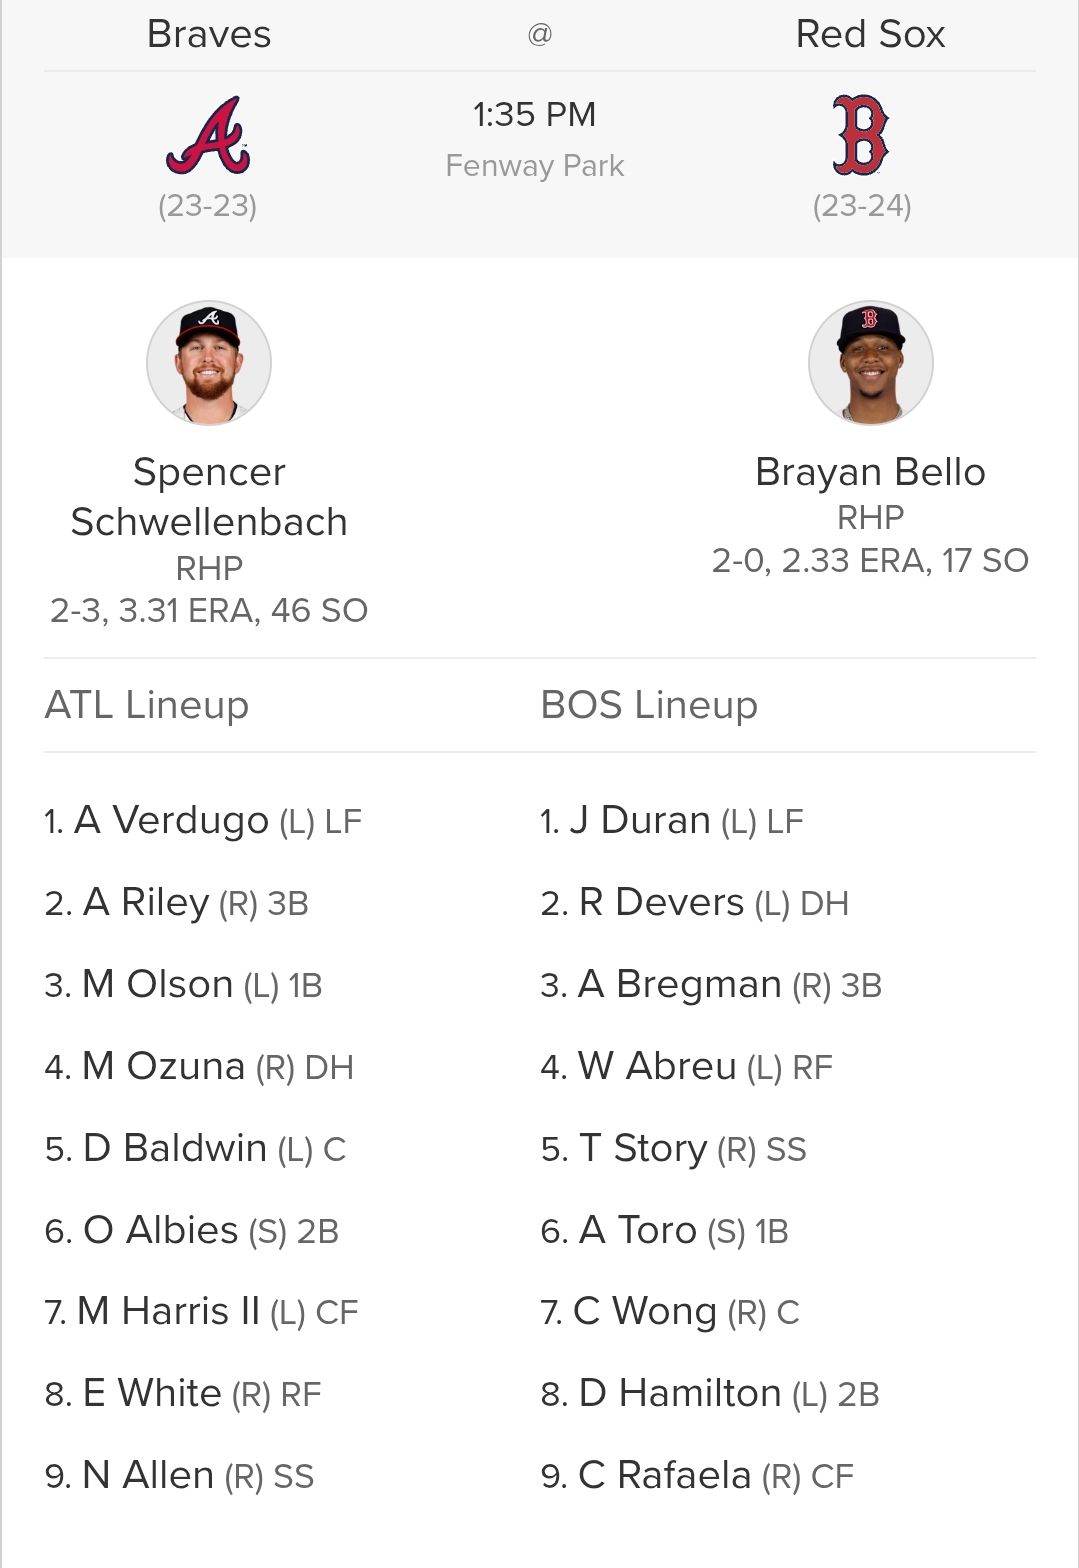Tap the Braves team name header
This screenshot has width=1079, height=1568.
[209, 34]
